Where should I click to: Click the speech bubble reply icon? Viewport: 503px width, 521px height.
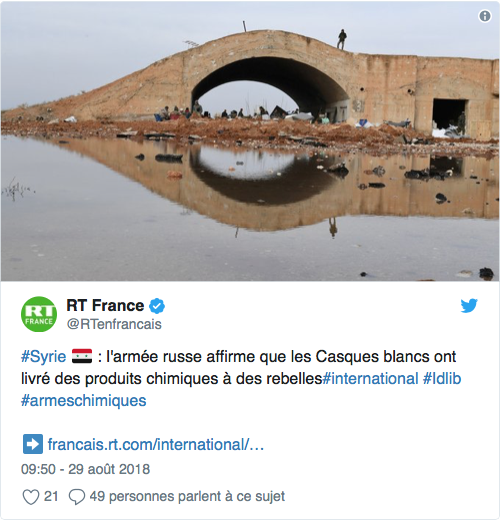click(77, 497)
